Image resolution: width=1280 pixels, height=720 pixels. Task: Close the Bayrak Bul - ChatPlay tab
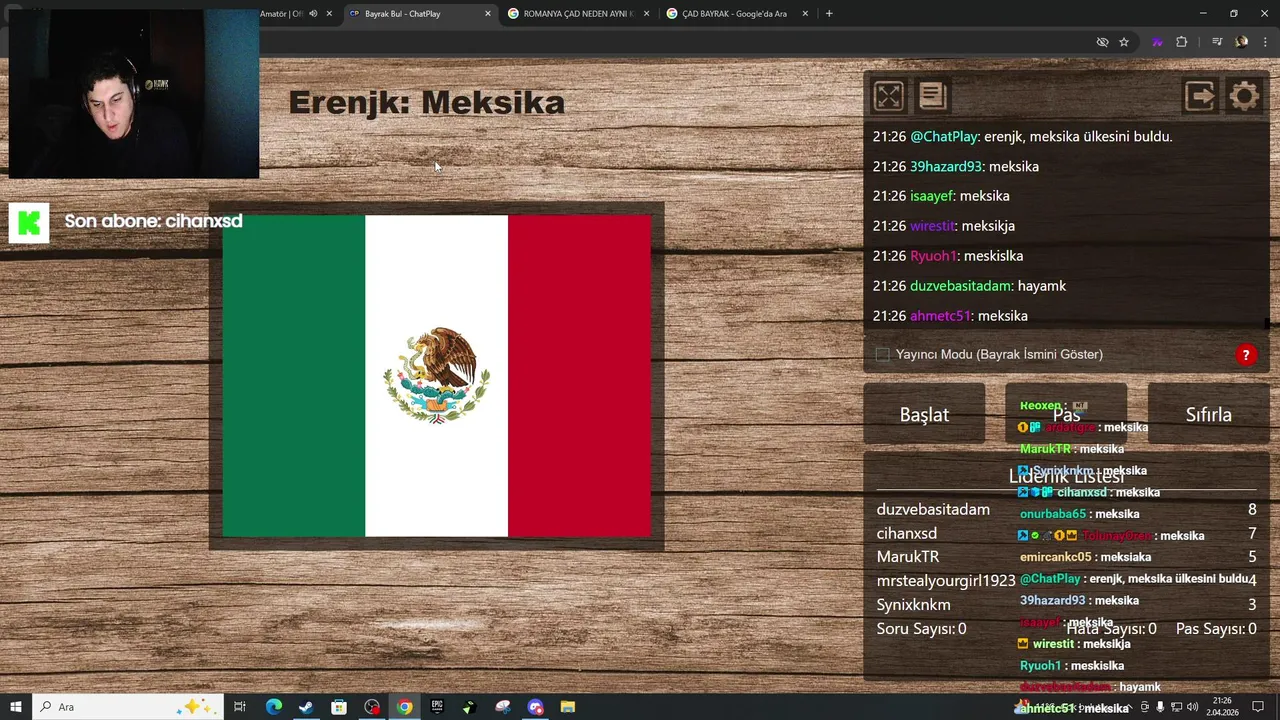click(488, 14)
